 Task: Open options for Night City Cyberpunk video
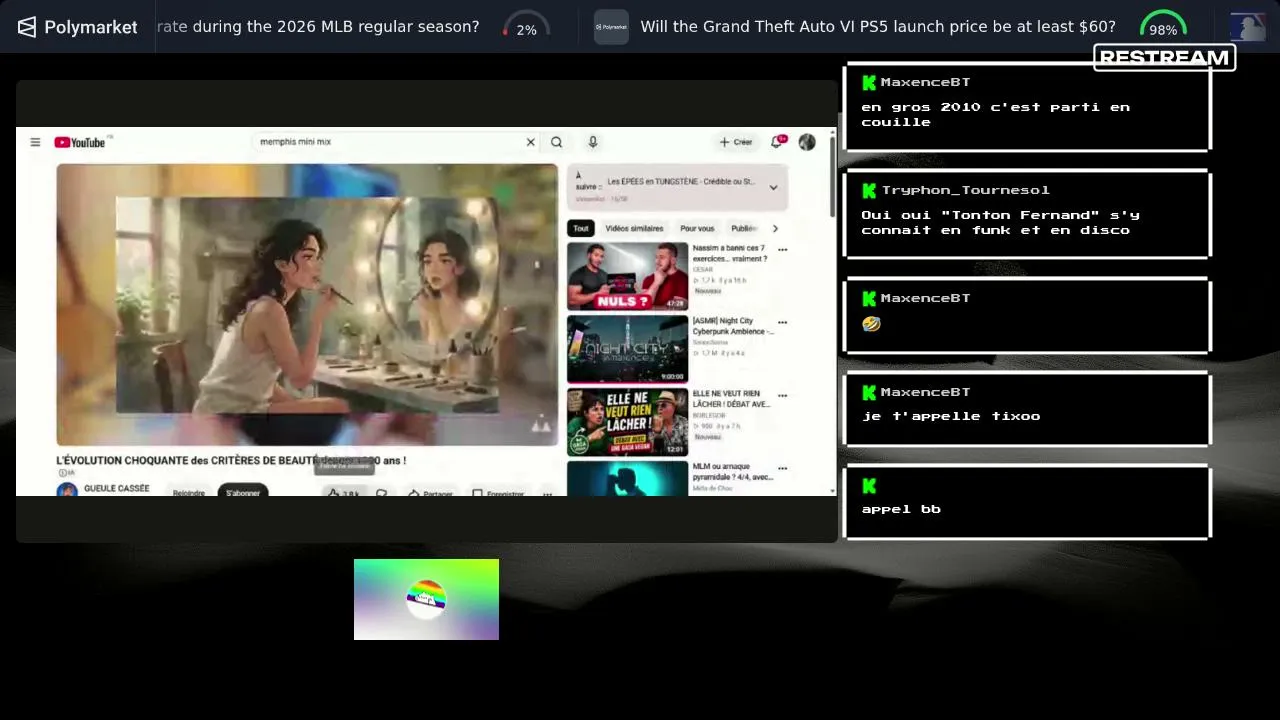tap(782, 323)
